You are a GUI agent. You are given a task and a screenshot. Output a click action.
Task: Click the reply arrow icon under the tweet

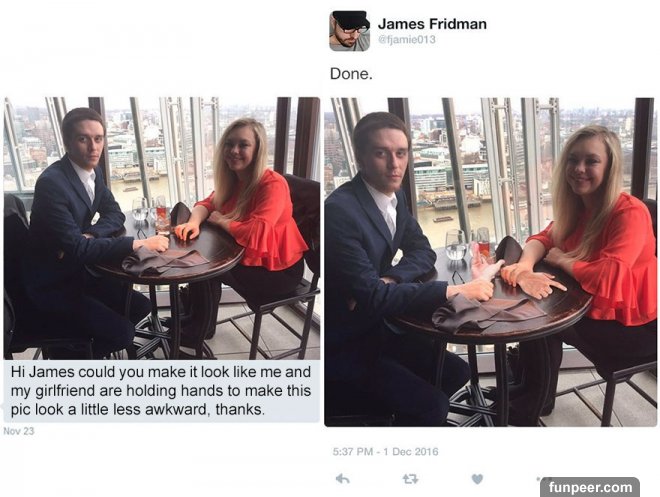(x=343, y=478)
